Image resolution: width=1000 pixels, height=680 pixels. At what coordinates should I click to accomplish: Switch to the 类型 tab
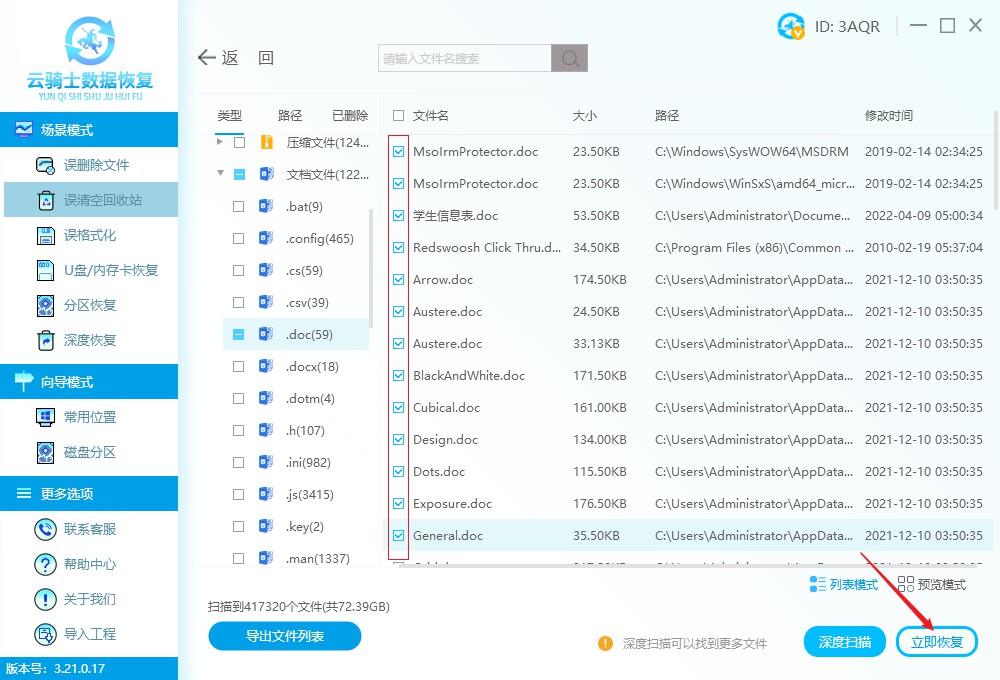click(230, 115)
